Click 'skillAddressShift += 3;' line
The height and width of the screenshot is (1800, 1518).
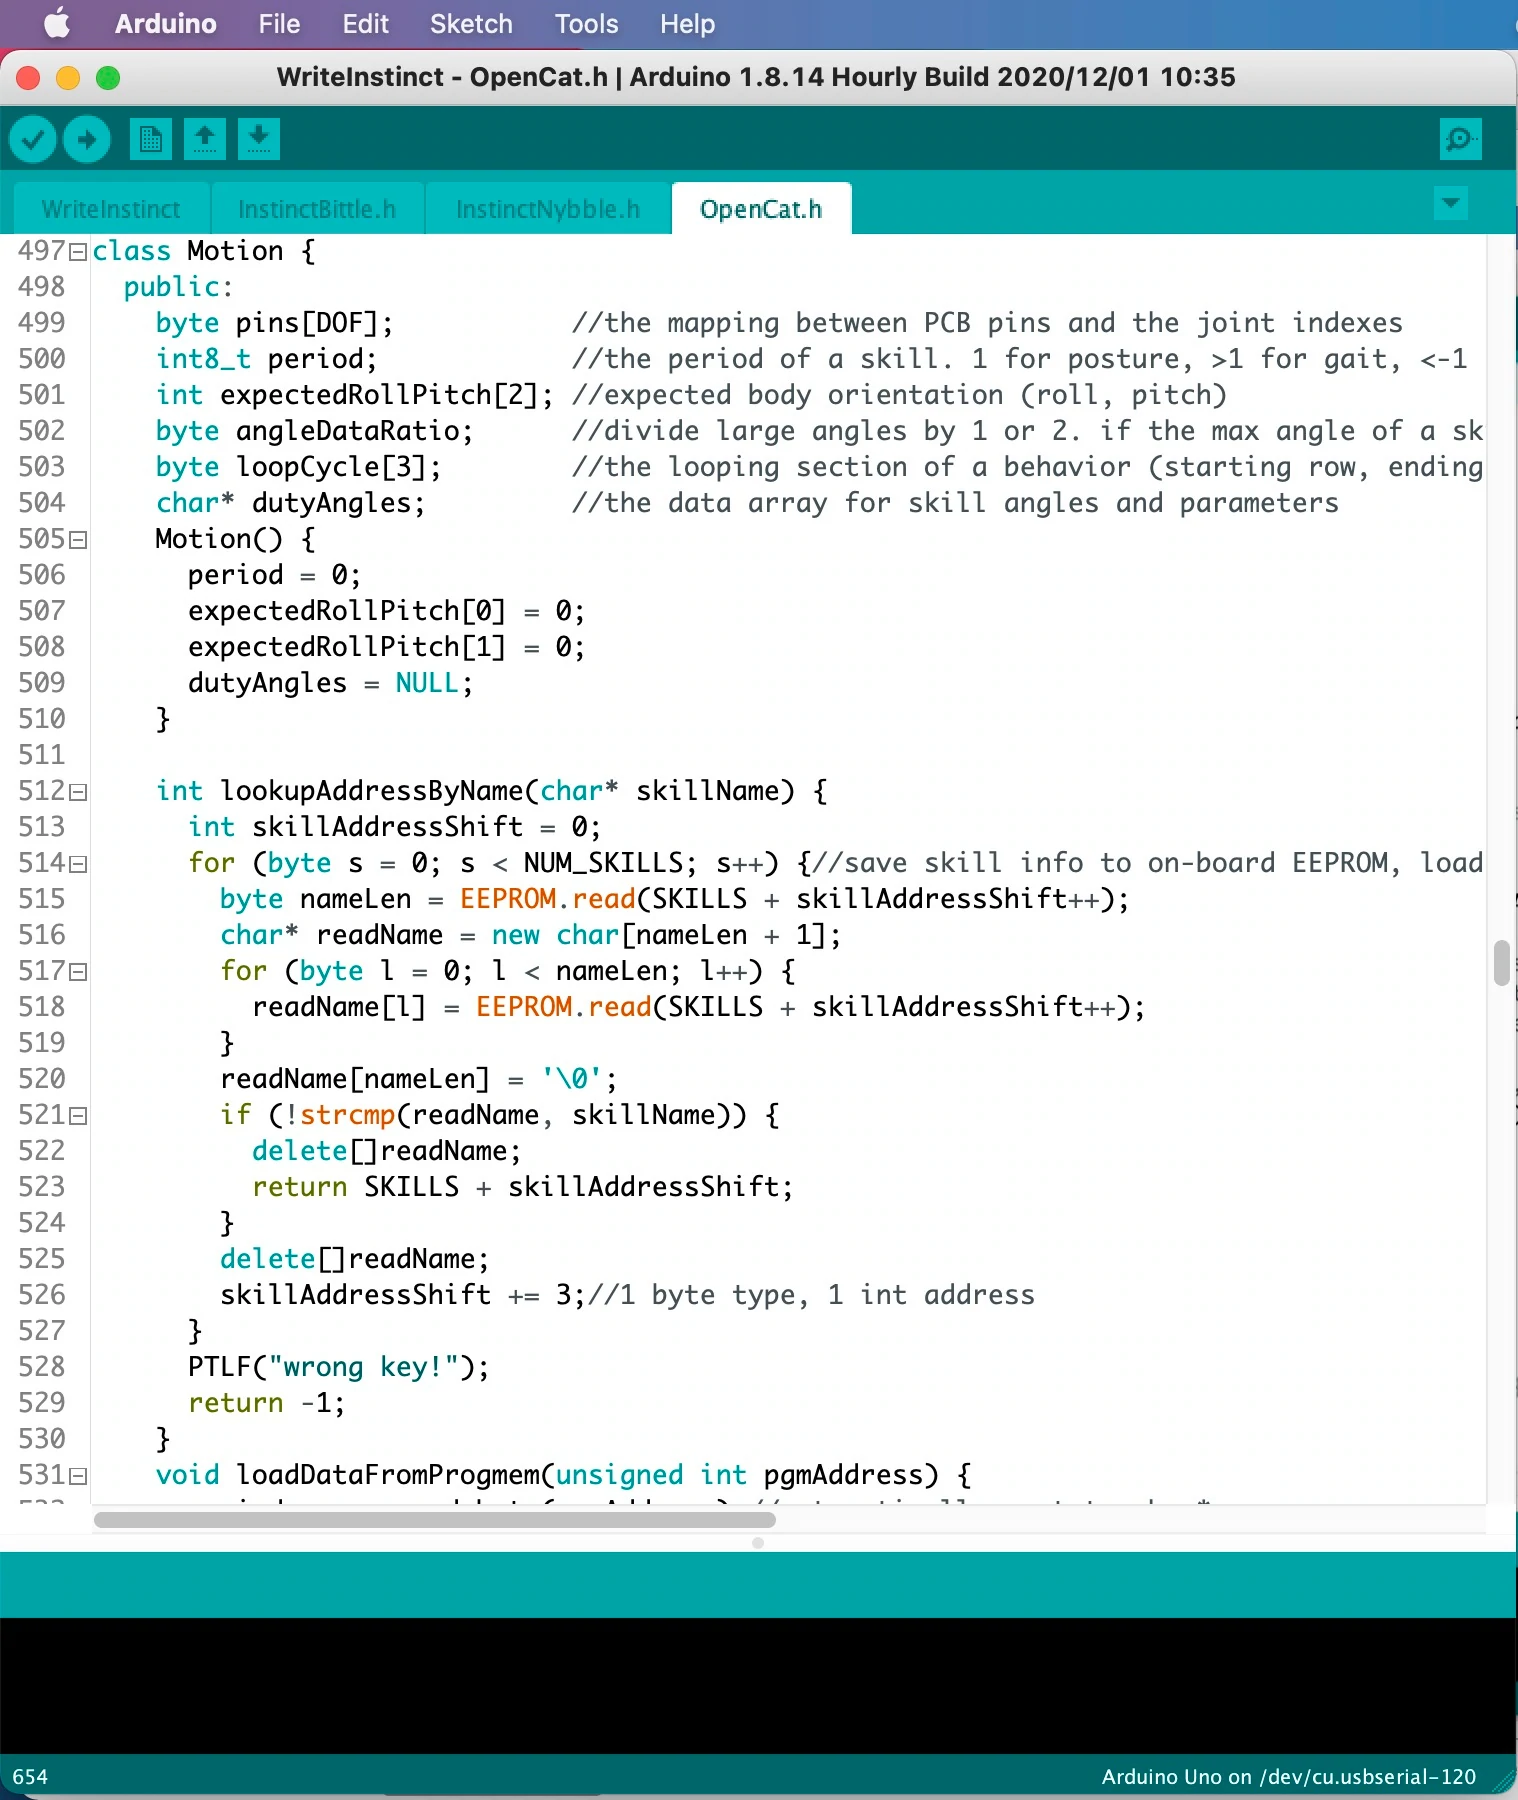(x=402, y=1295)
